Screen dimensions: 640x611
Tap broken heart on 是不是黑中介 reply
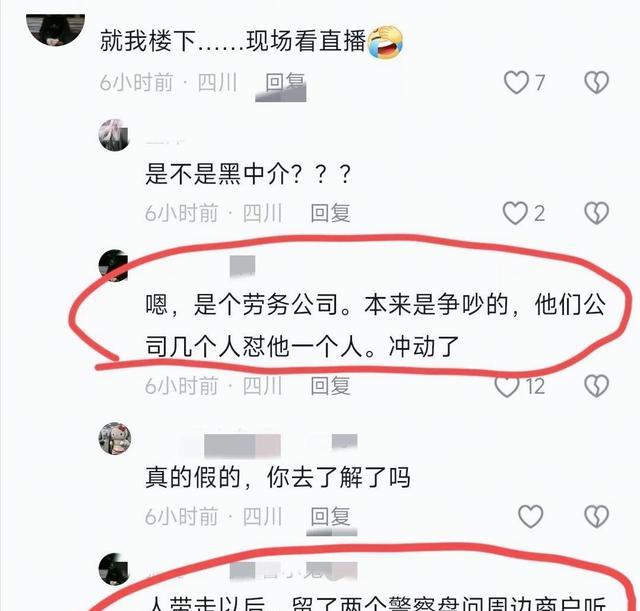596,213
